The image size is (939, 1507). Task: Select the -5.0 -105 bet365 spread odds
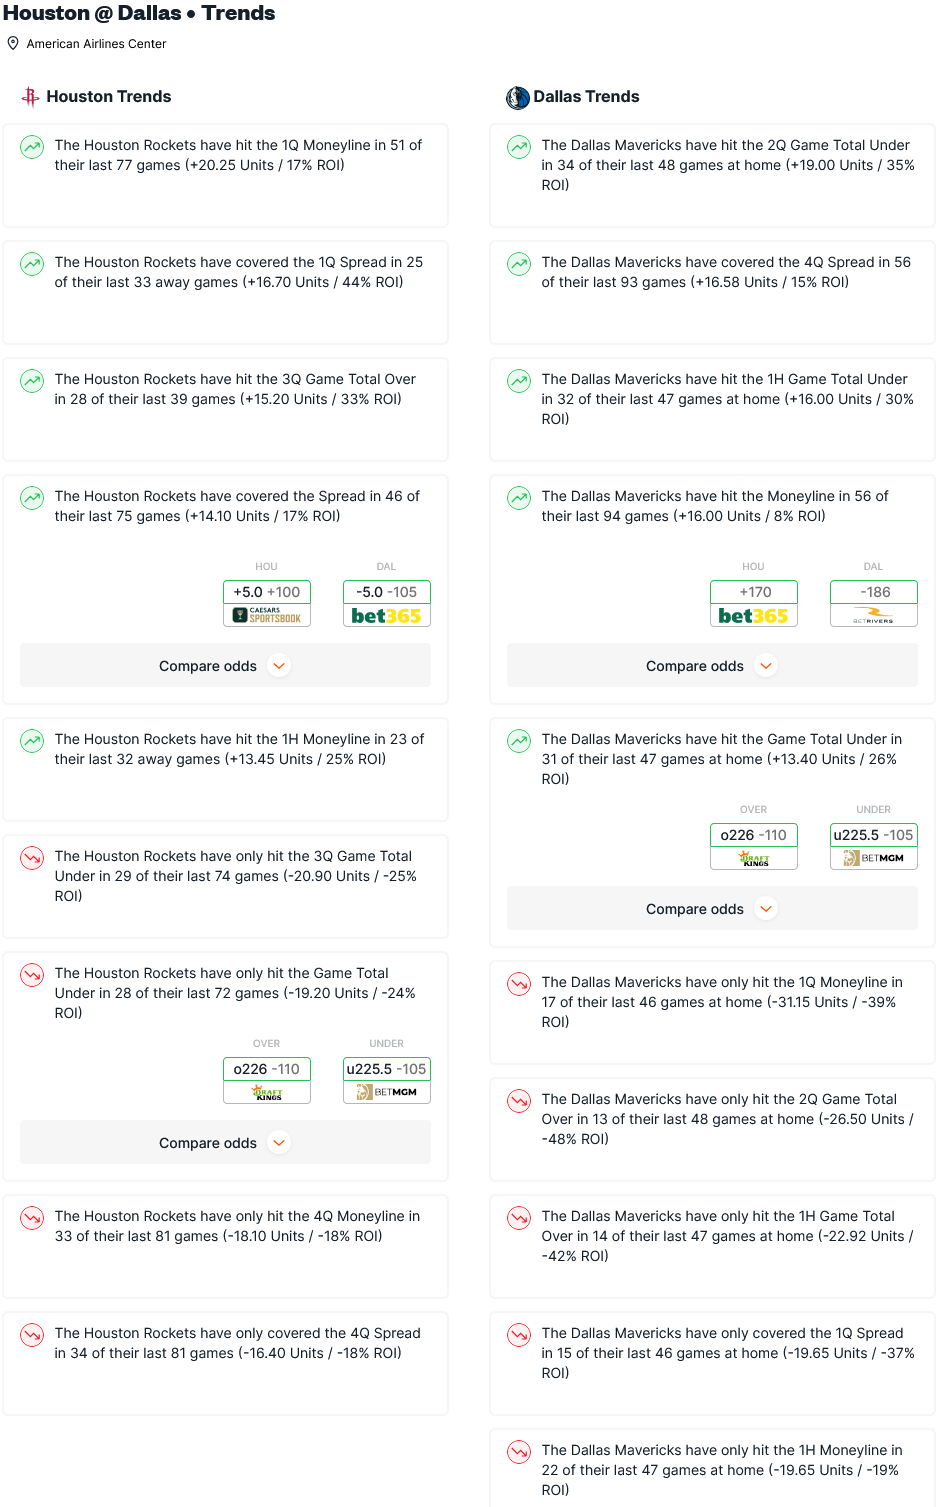coord(387,604)
